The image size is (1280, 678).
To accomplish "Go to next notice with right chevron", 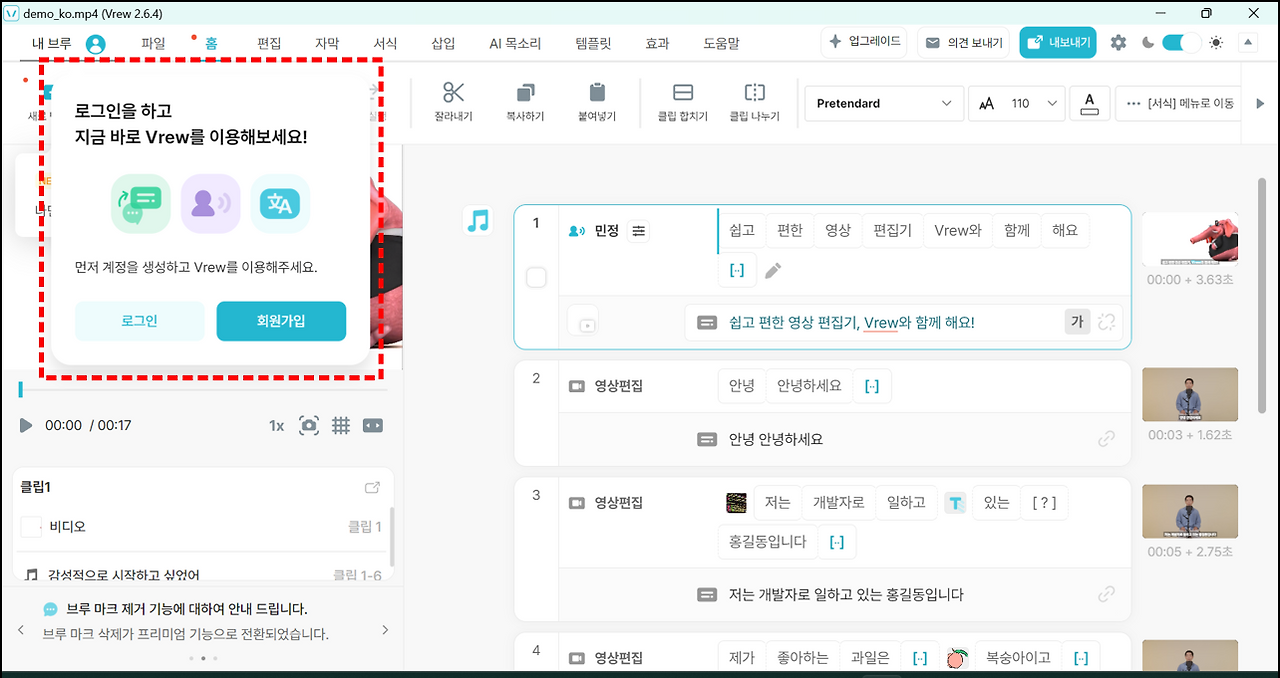I will click(x=386, y=630).
